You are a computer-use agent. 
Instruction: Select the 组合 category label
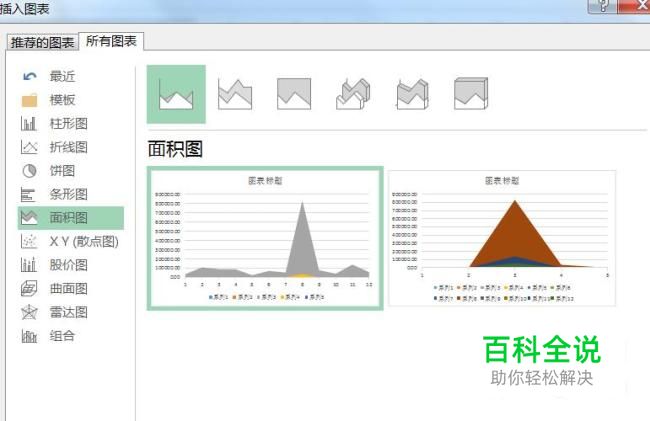[62, 336]
